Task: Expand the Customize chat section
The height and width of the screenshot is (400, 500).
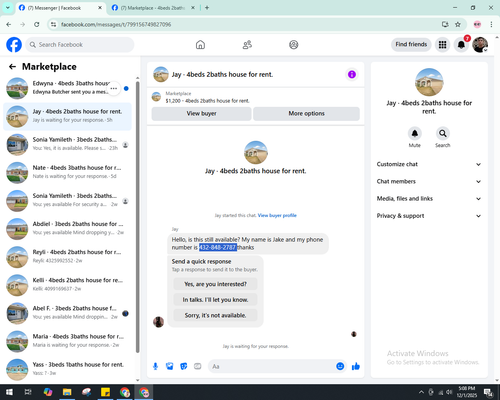Action: [429, 164]
